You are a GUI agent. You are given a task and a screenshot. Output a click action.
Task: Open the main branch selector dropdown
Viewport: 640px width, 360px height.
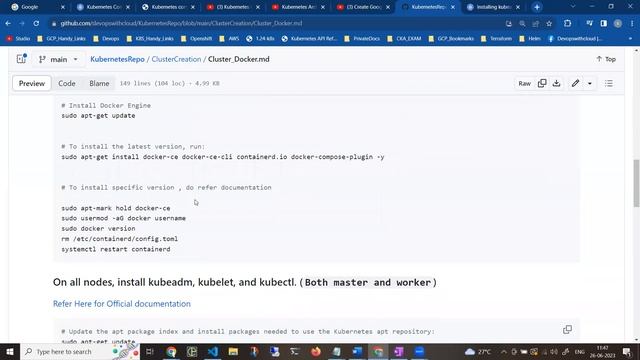pyautogui.click(x=58, y=59)
